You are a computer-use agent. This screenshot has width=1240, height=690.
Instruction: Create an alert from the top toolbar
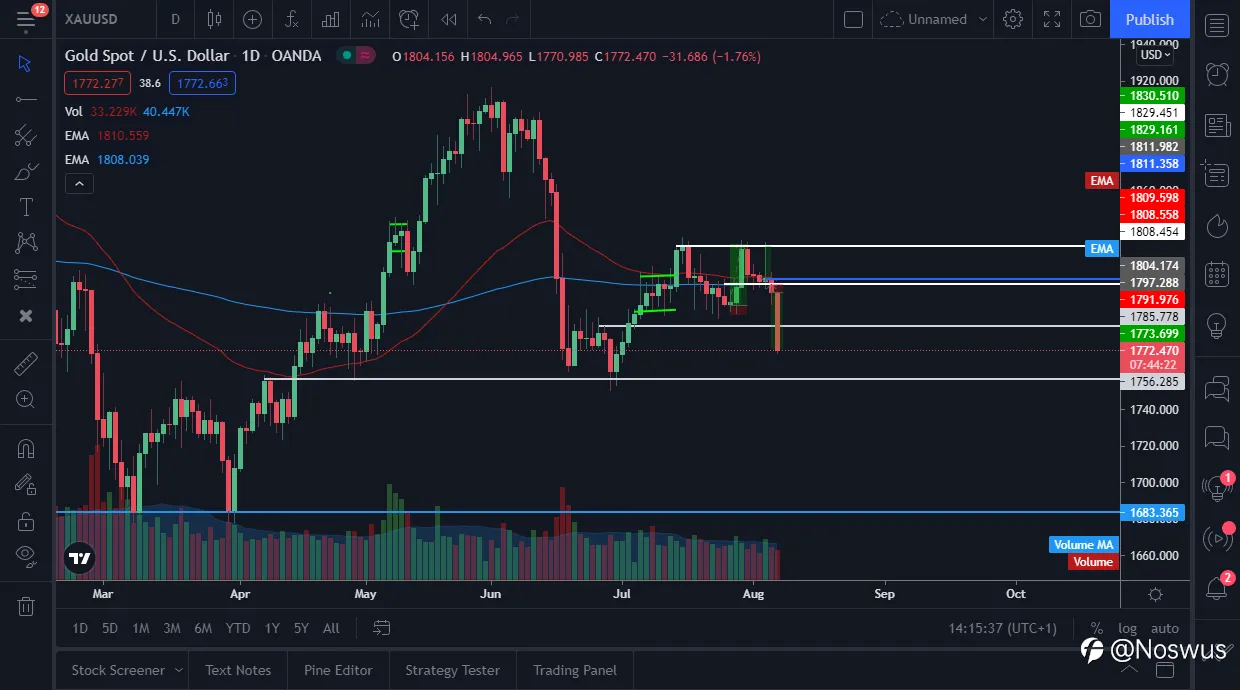tap(409, 19)
